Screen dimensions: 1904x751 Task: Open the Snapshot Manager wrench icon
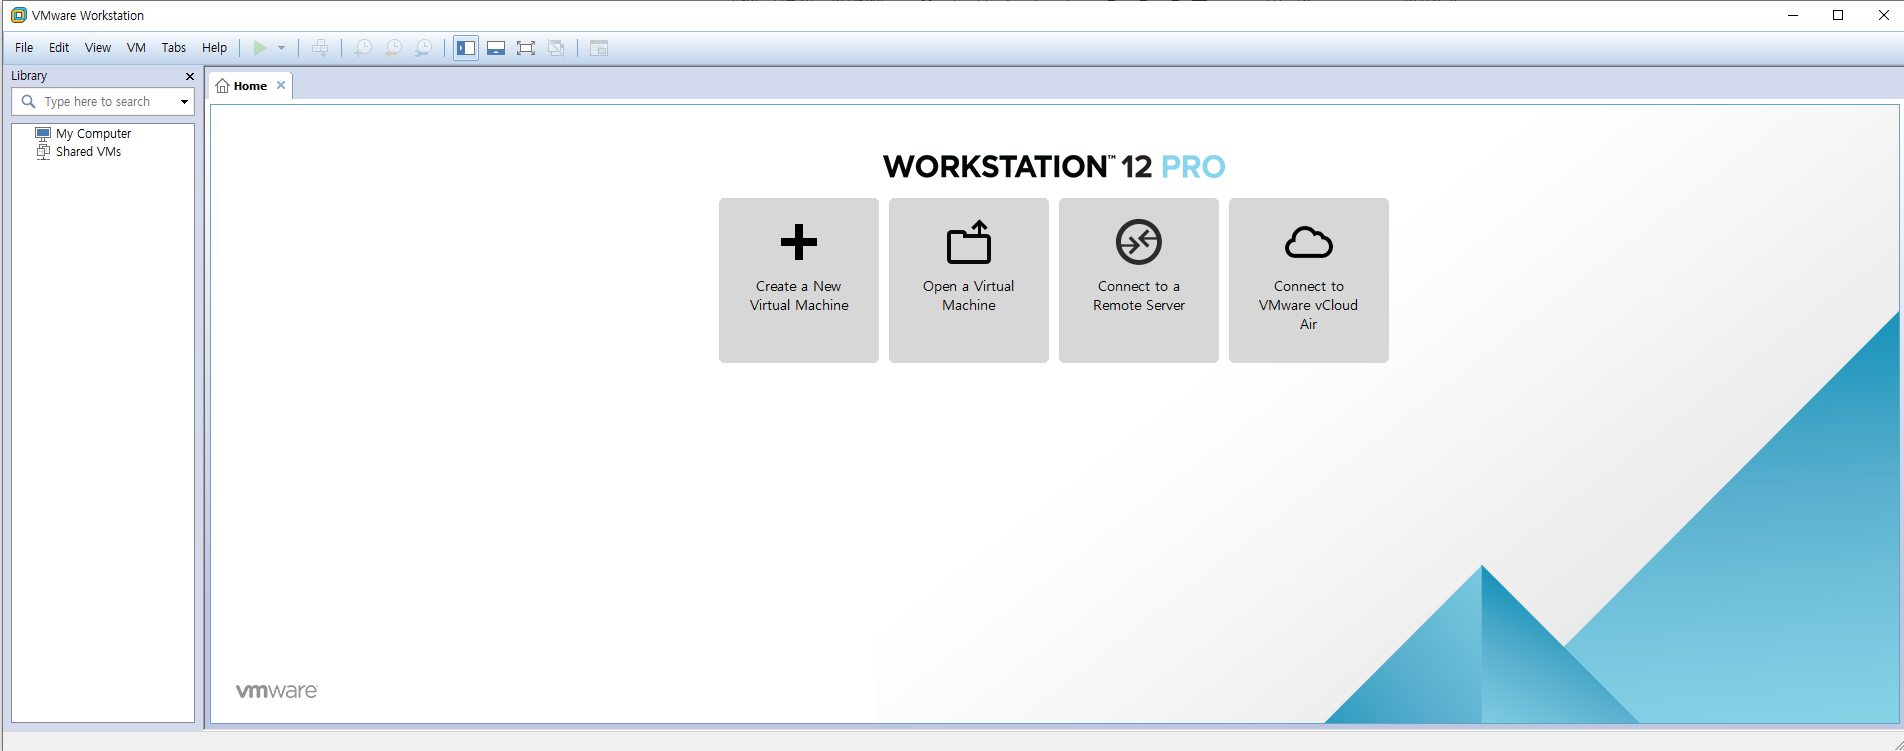point(423,48)
